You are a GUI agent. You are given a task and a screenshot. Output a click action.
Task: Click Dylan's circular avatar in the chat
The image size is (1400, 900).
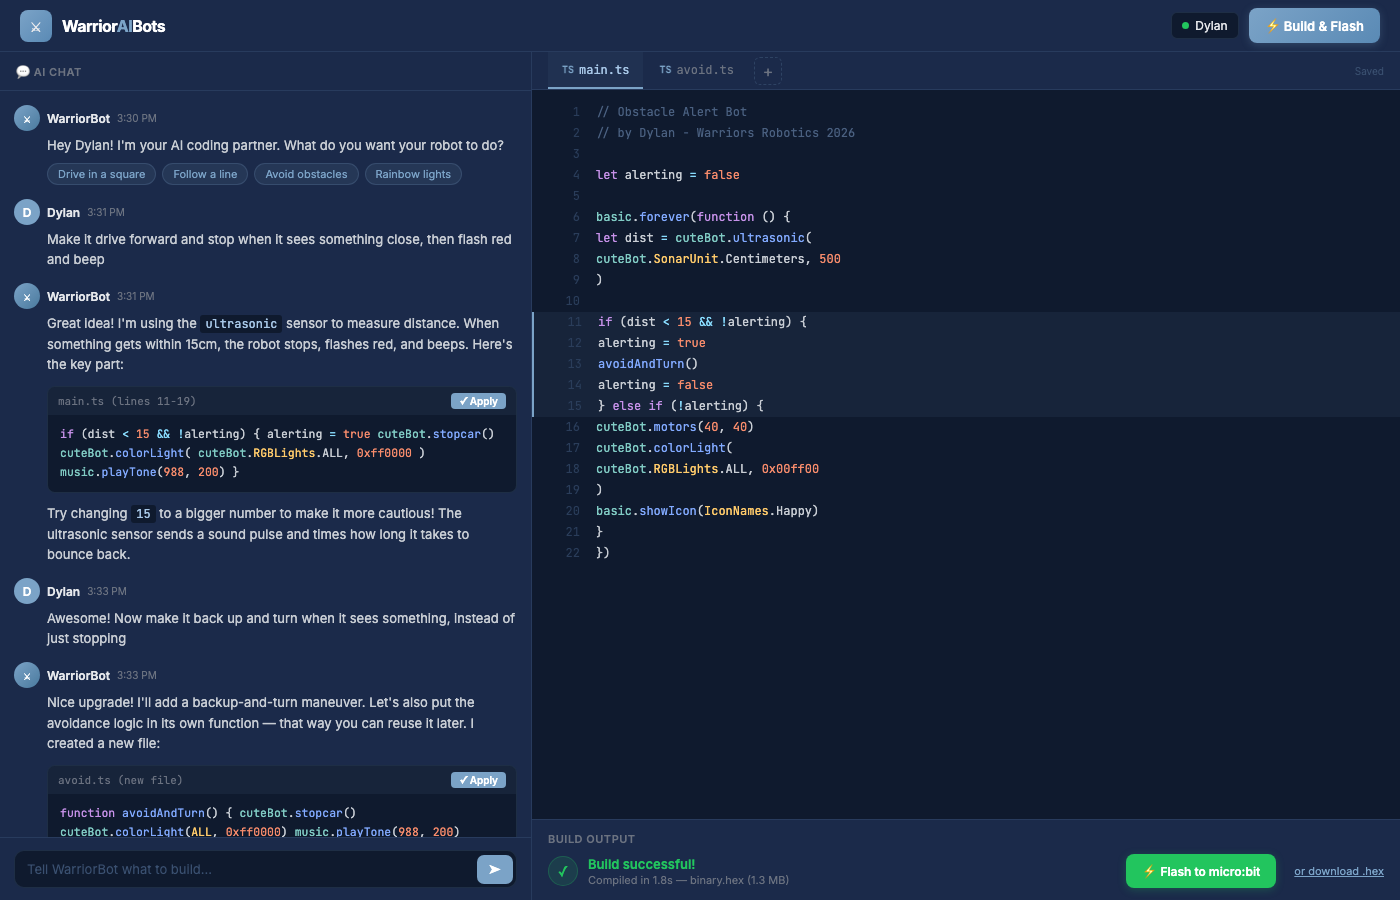(26, 212)
